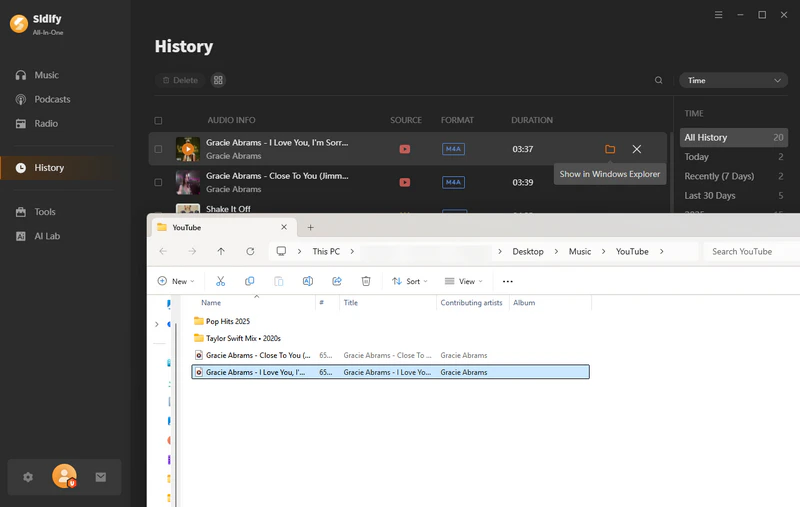The height and width of the screenshot is (507, 800).
Task: Check the box for I Love You, I'm Sorry
Action: [x=158, y=149]
